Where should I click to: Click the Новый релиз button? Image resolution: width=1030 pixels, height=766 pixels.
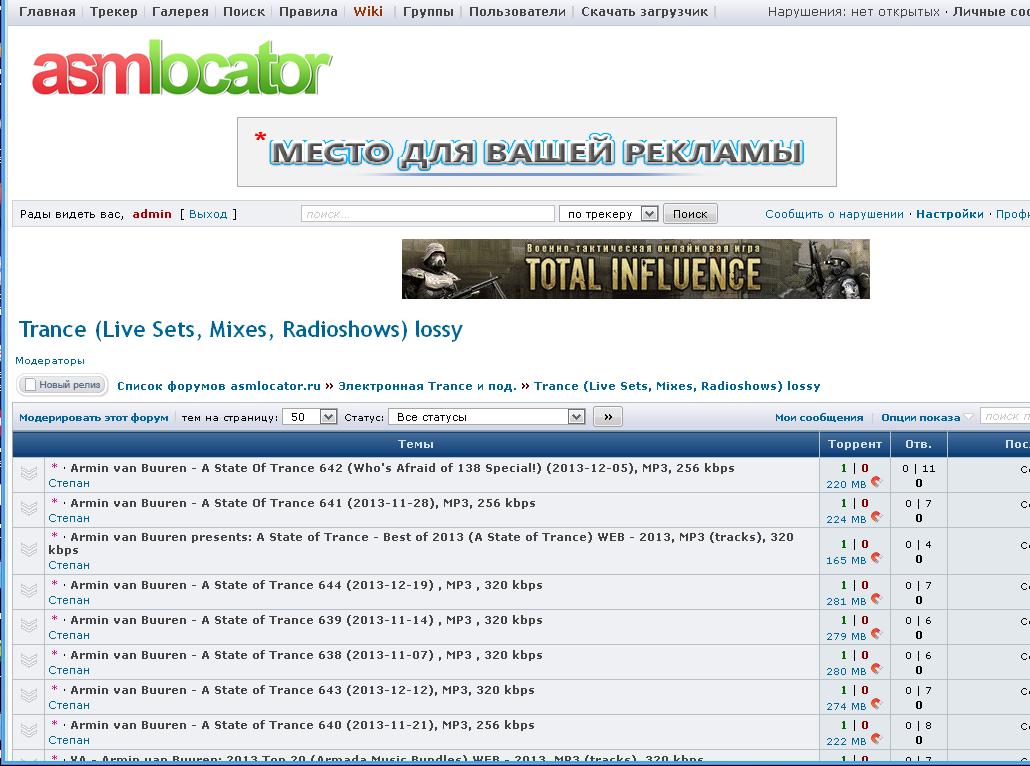coord(61,385)
